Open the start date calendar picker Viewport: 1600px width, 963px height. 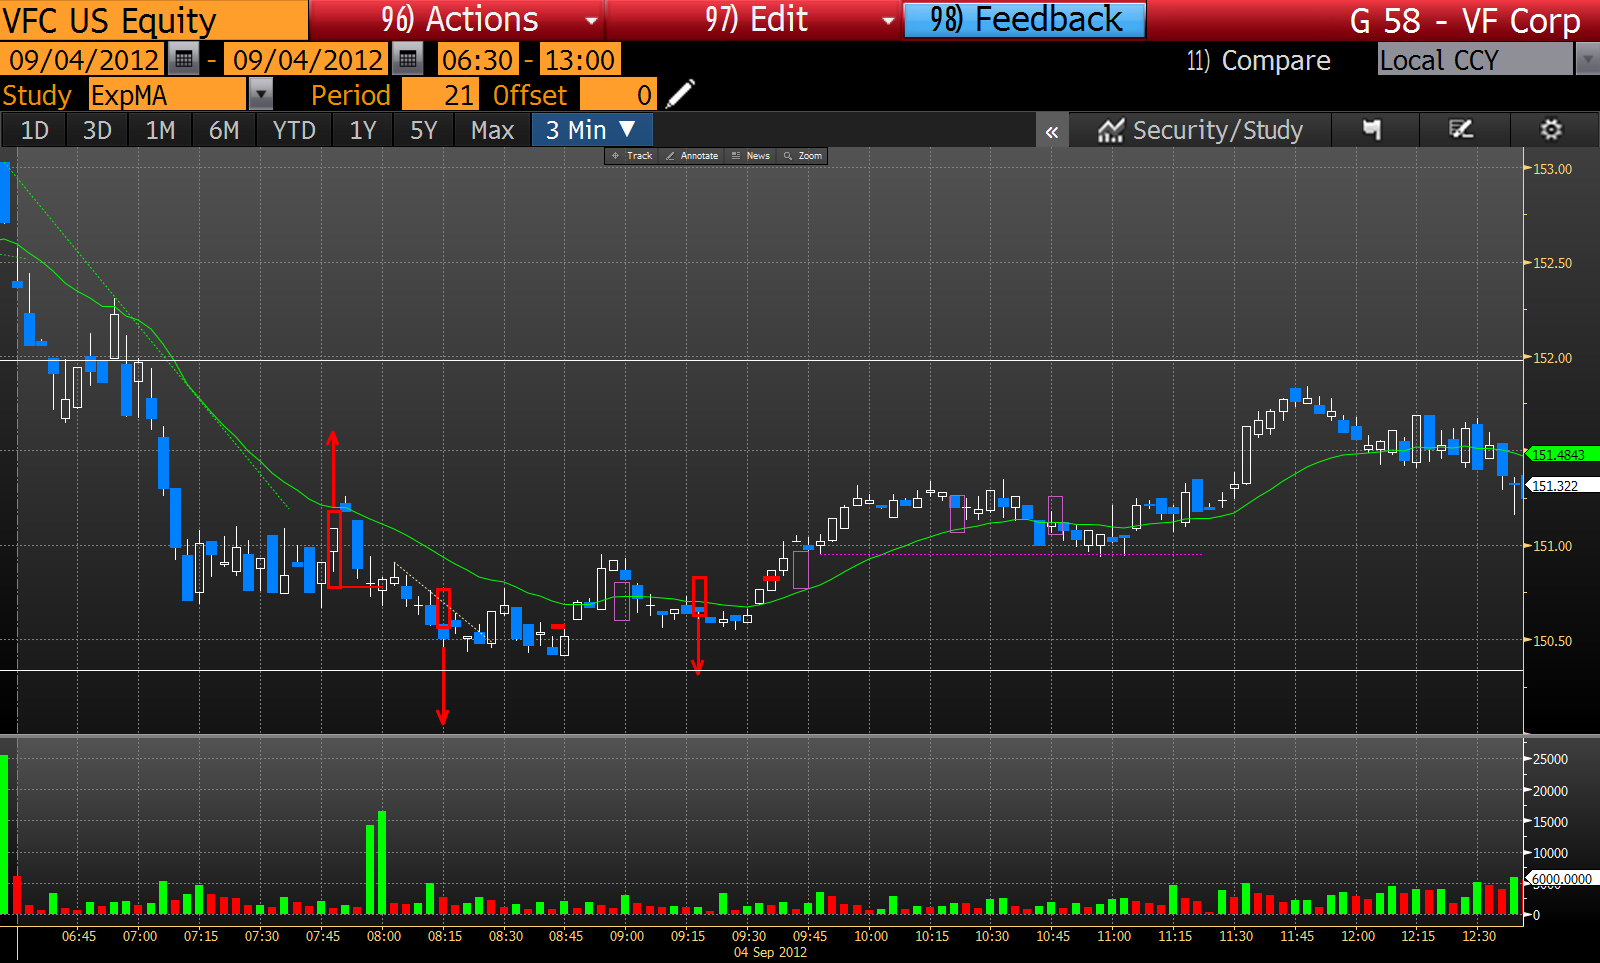(183, 60)
